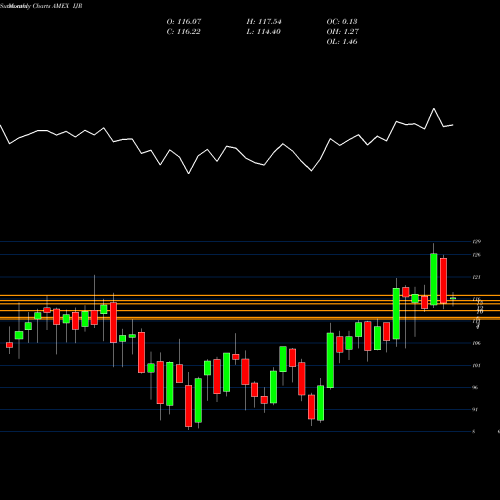Click the open price value O: 116.07

click(x=184, y=22)
